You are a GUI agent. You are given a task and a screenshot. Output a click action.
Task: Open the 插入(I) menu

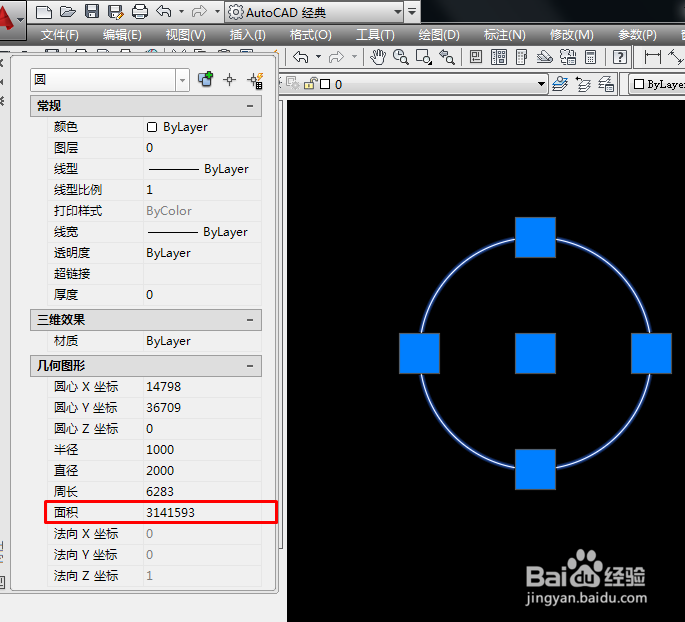[x=248, y=35]
